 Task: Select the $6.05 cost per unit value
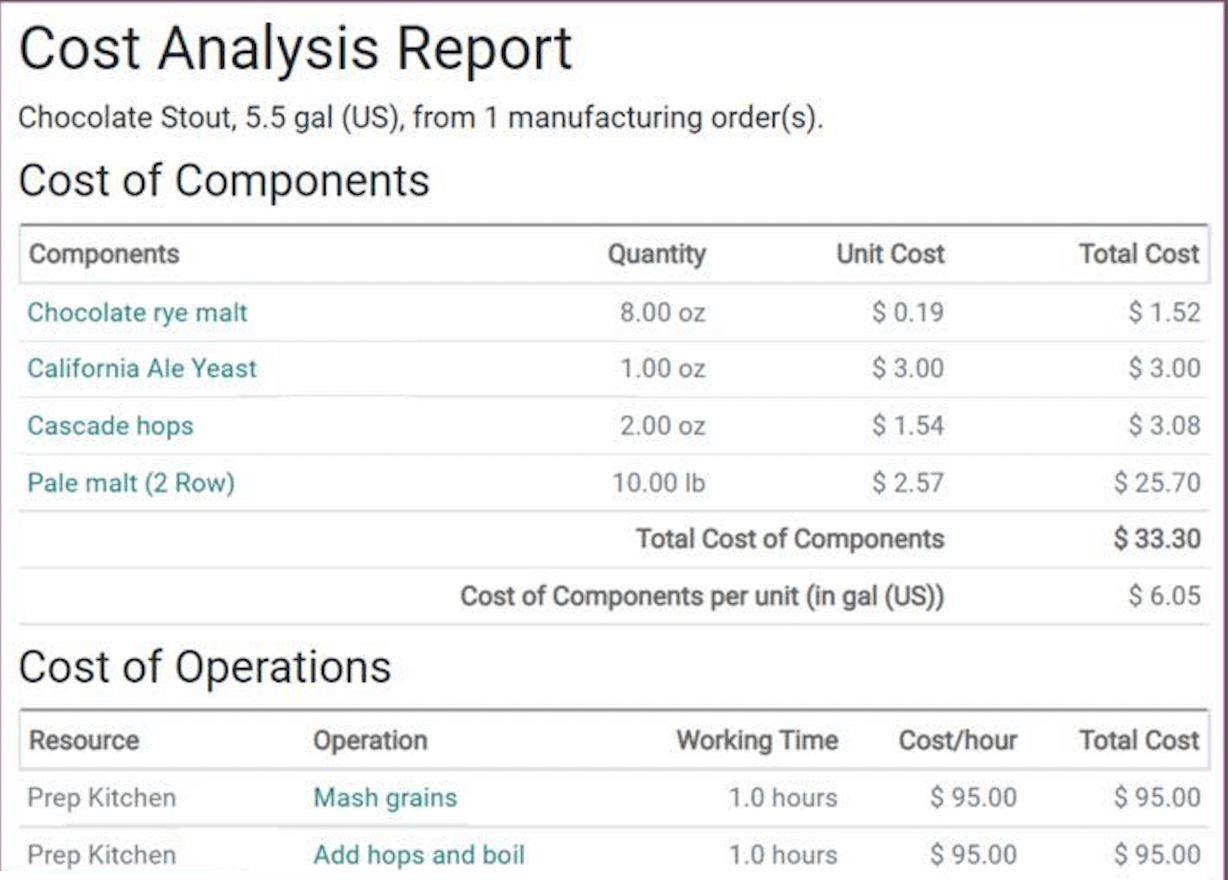pyautogui.click(x=1164, y=596)
